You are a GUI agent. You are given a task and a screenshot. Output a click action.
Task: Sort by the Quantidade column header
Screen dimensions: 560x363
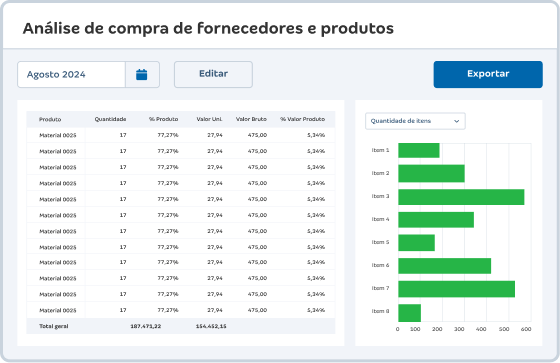coord(110,119)
